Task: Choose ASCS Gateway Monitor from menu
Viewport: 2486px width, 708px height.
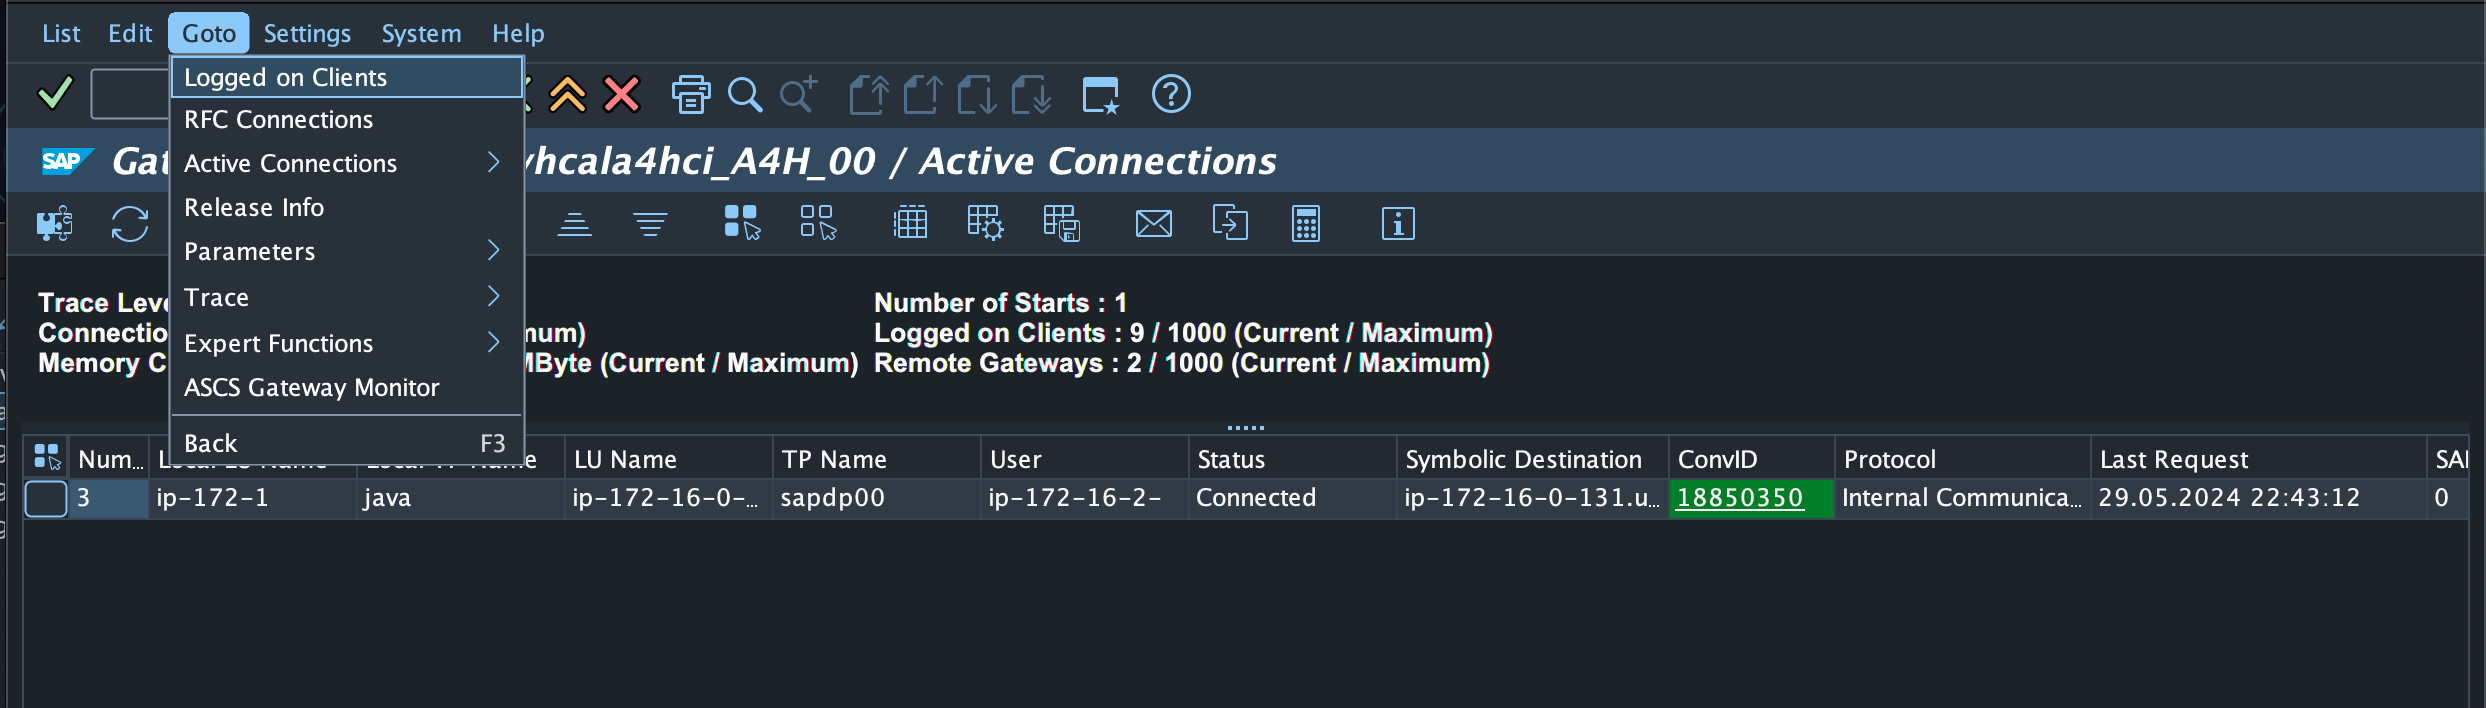Action: (x=312, y=387)
